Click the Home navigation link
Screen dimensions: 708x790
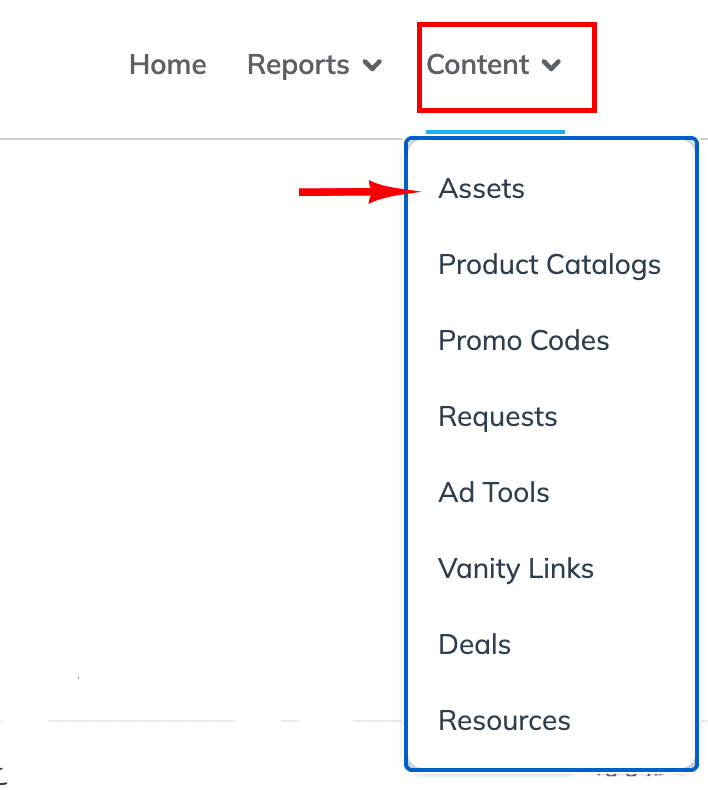[x=168, y=65]
